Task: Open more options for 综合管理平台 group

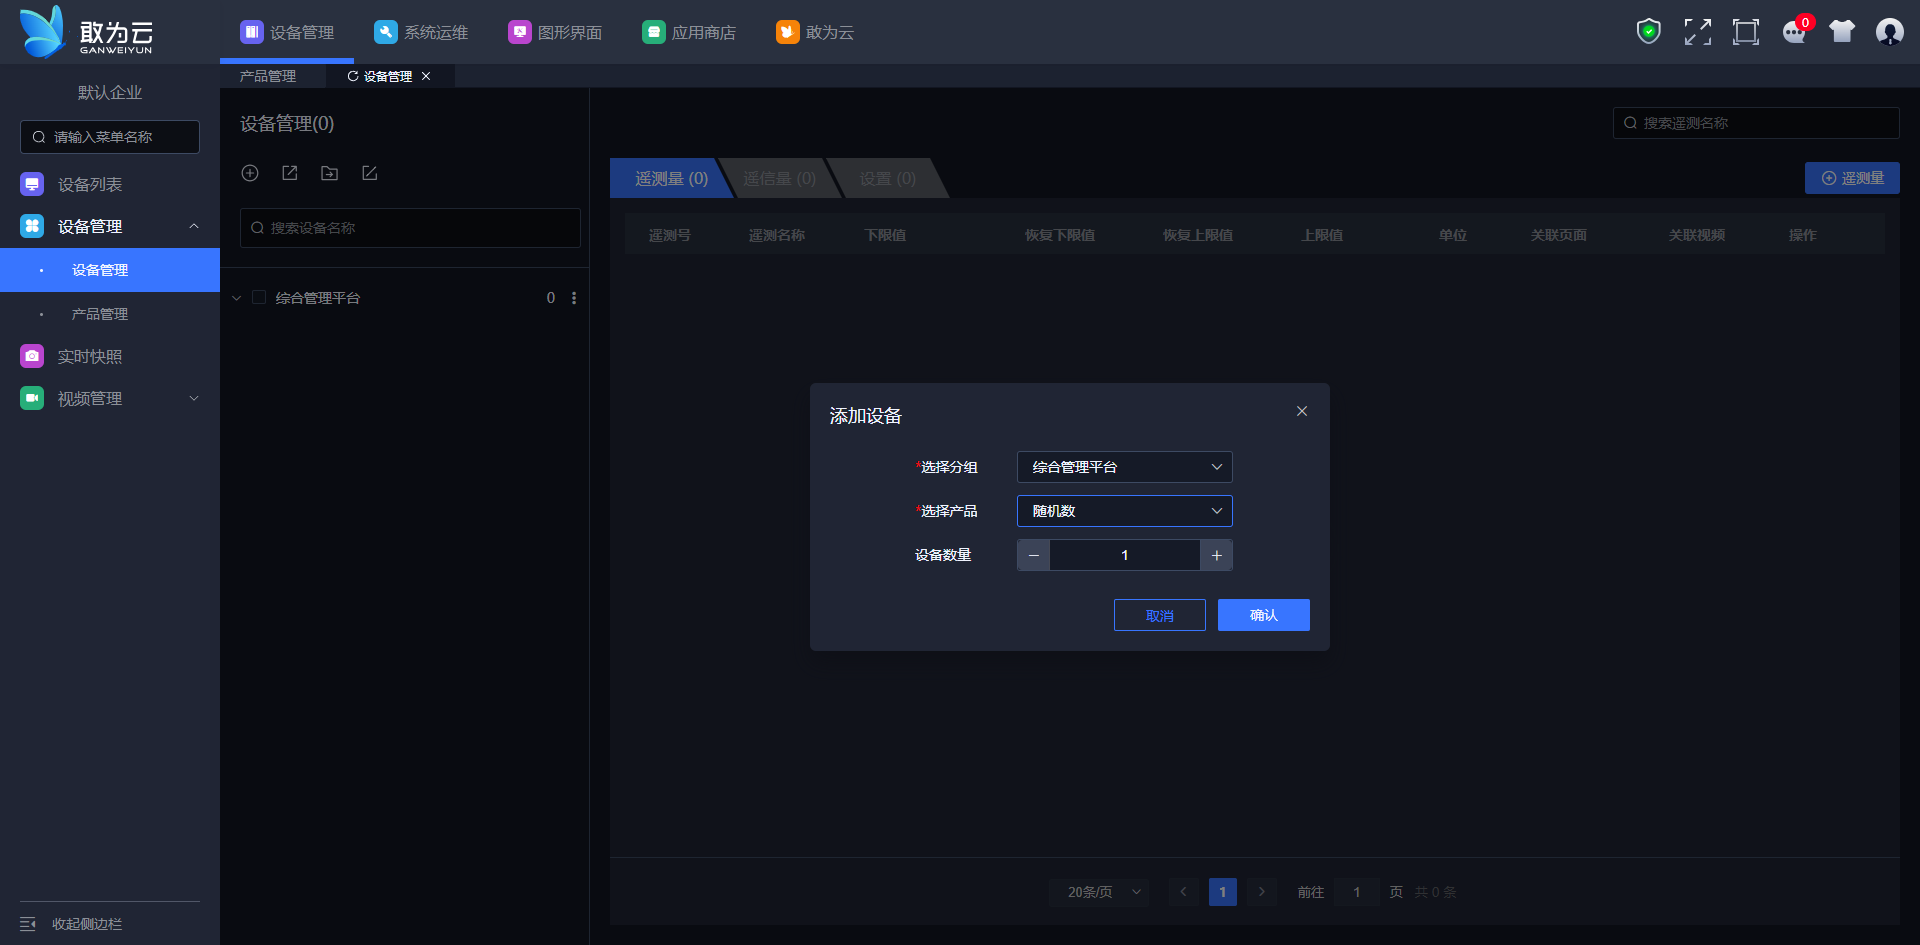Action: click(x=574, y=298)
